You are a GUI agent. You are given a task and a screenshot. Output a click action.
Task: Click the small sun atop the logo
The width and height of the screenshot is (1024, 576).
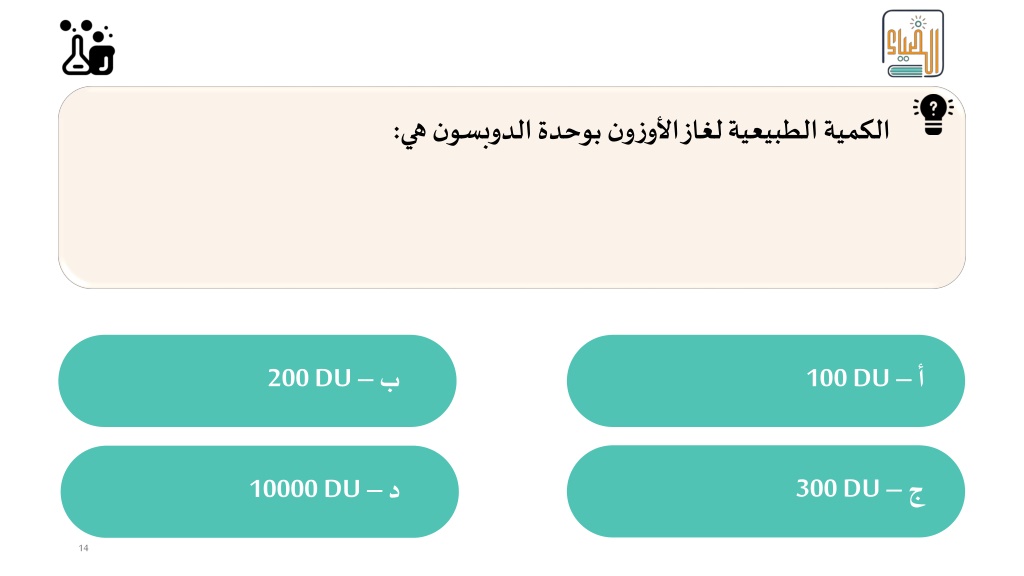pyautogui.click(x=918, y=24)
